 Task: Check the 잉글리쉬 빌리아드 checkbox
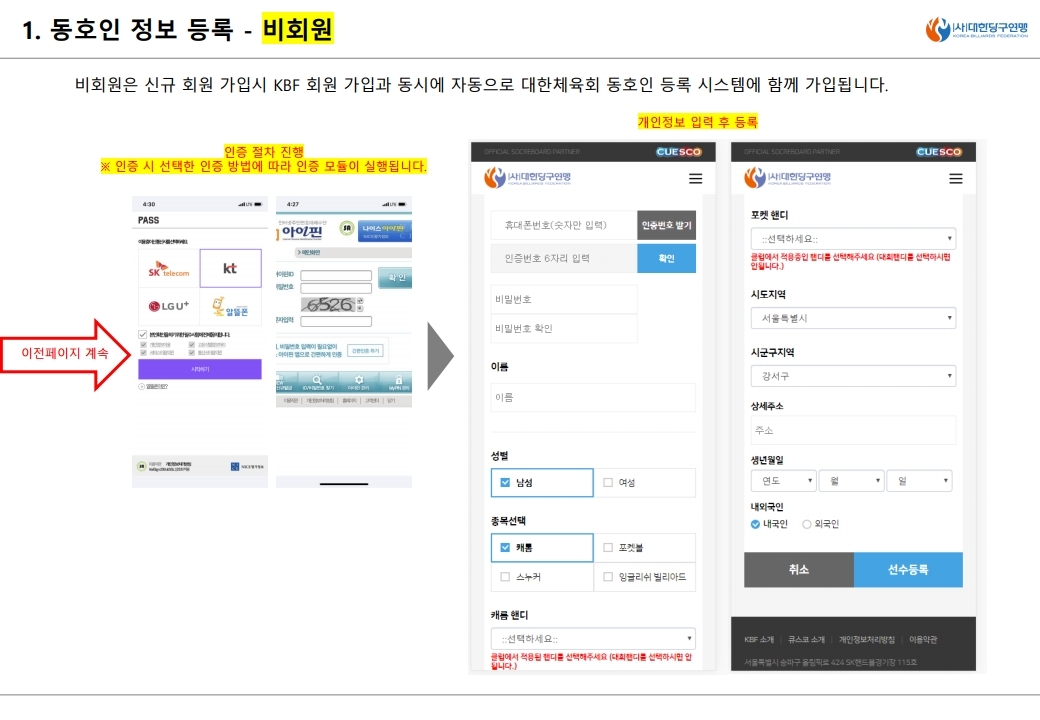608,577
